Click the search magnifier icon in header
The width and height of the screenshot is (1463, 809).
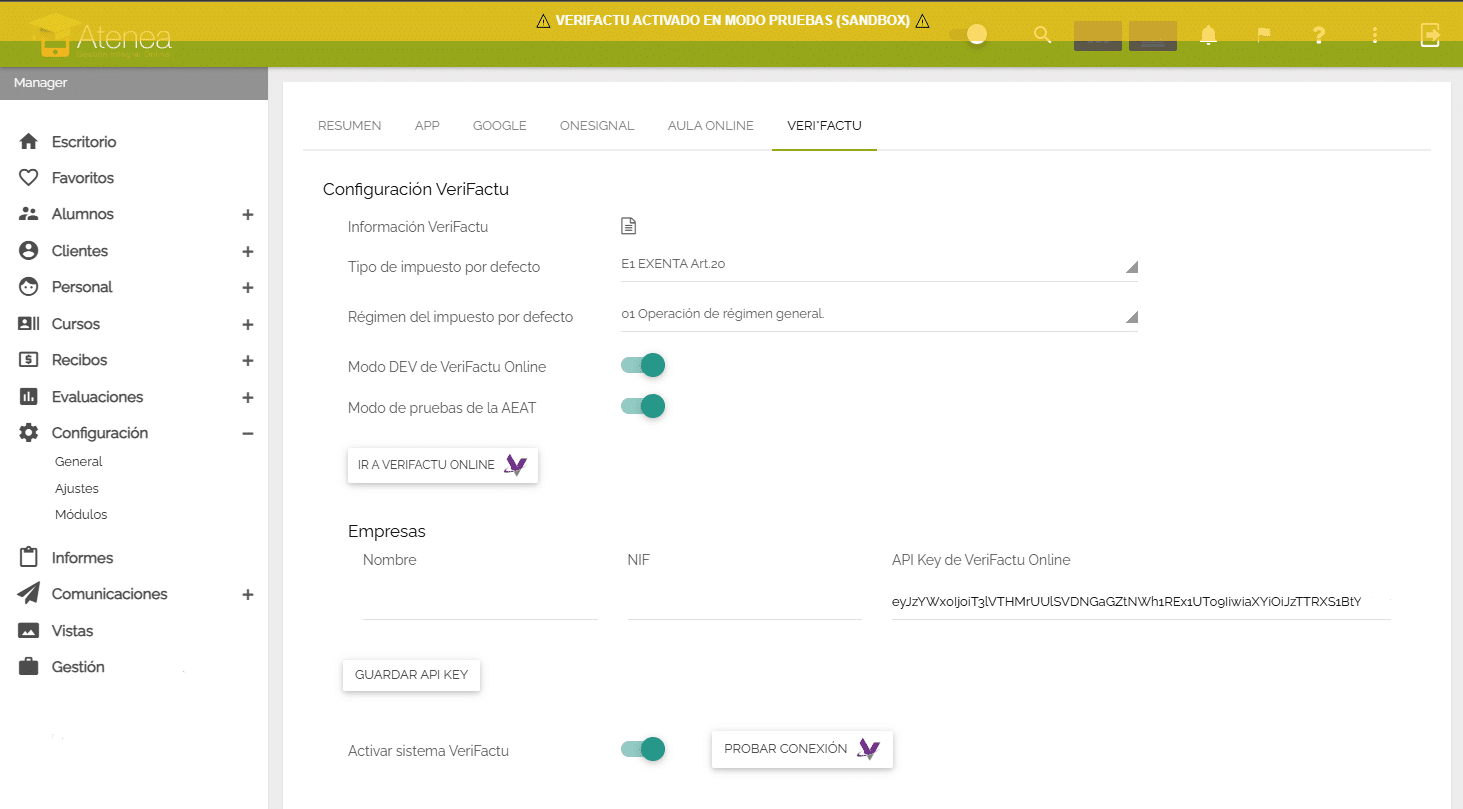click(x=1042, y=36)
